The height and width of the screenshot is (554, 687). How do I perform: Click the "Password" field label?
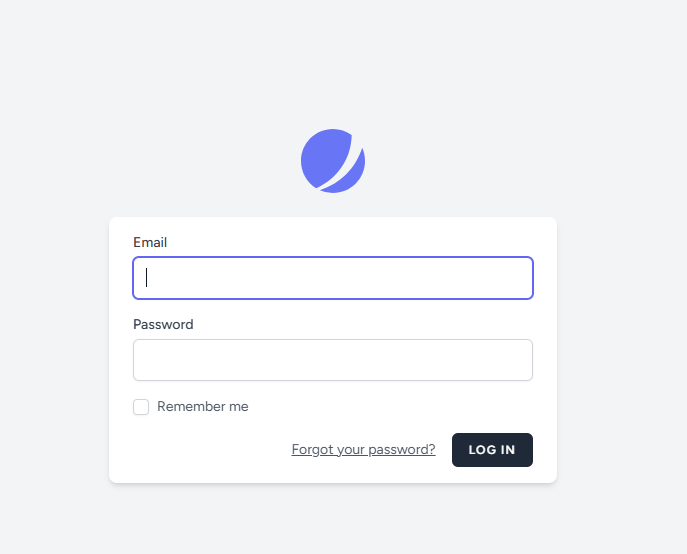pos(163,324)
